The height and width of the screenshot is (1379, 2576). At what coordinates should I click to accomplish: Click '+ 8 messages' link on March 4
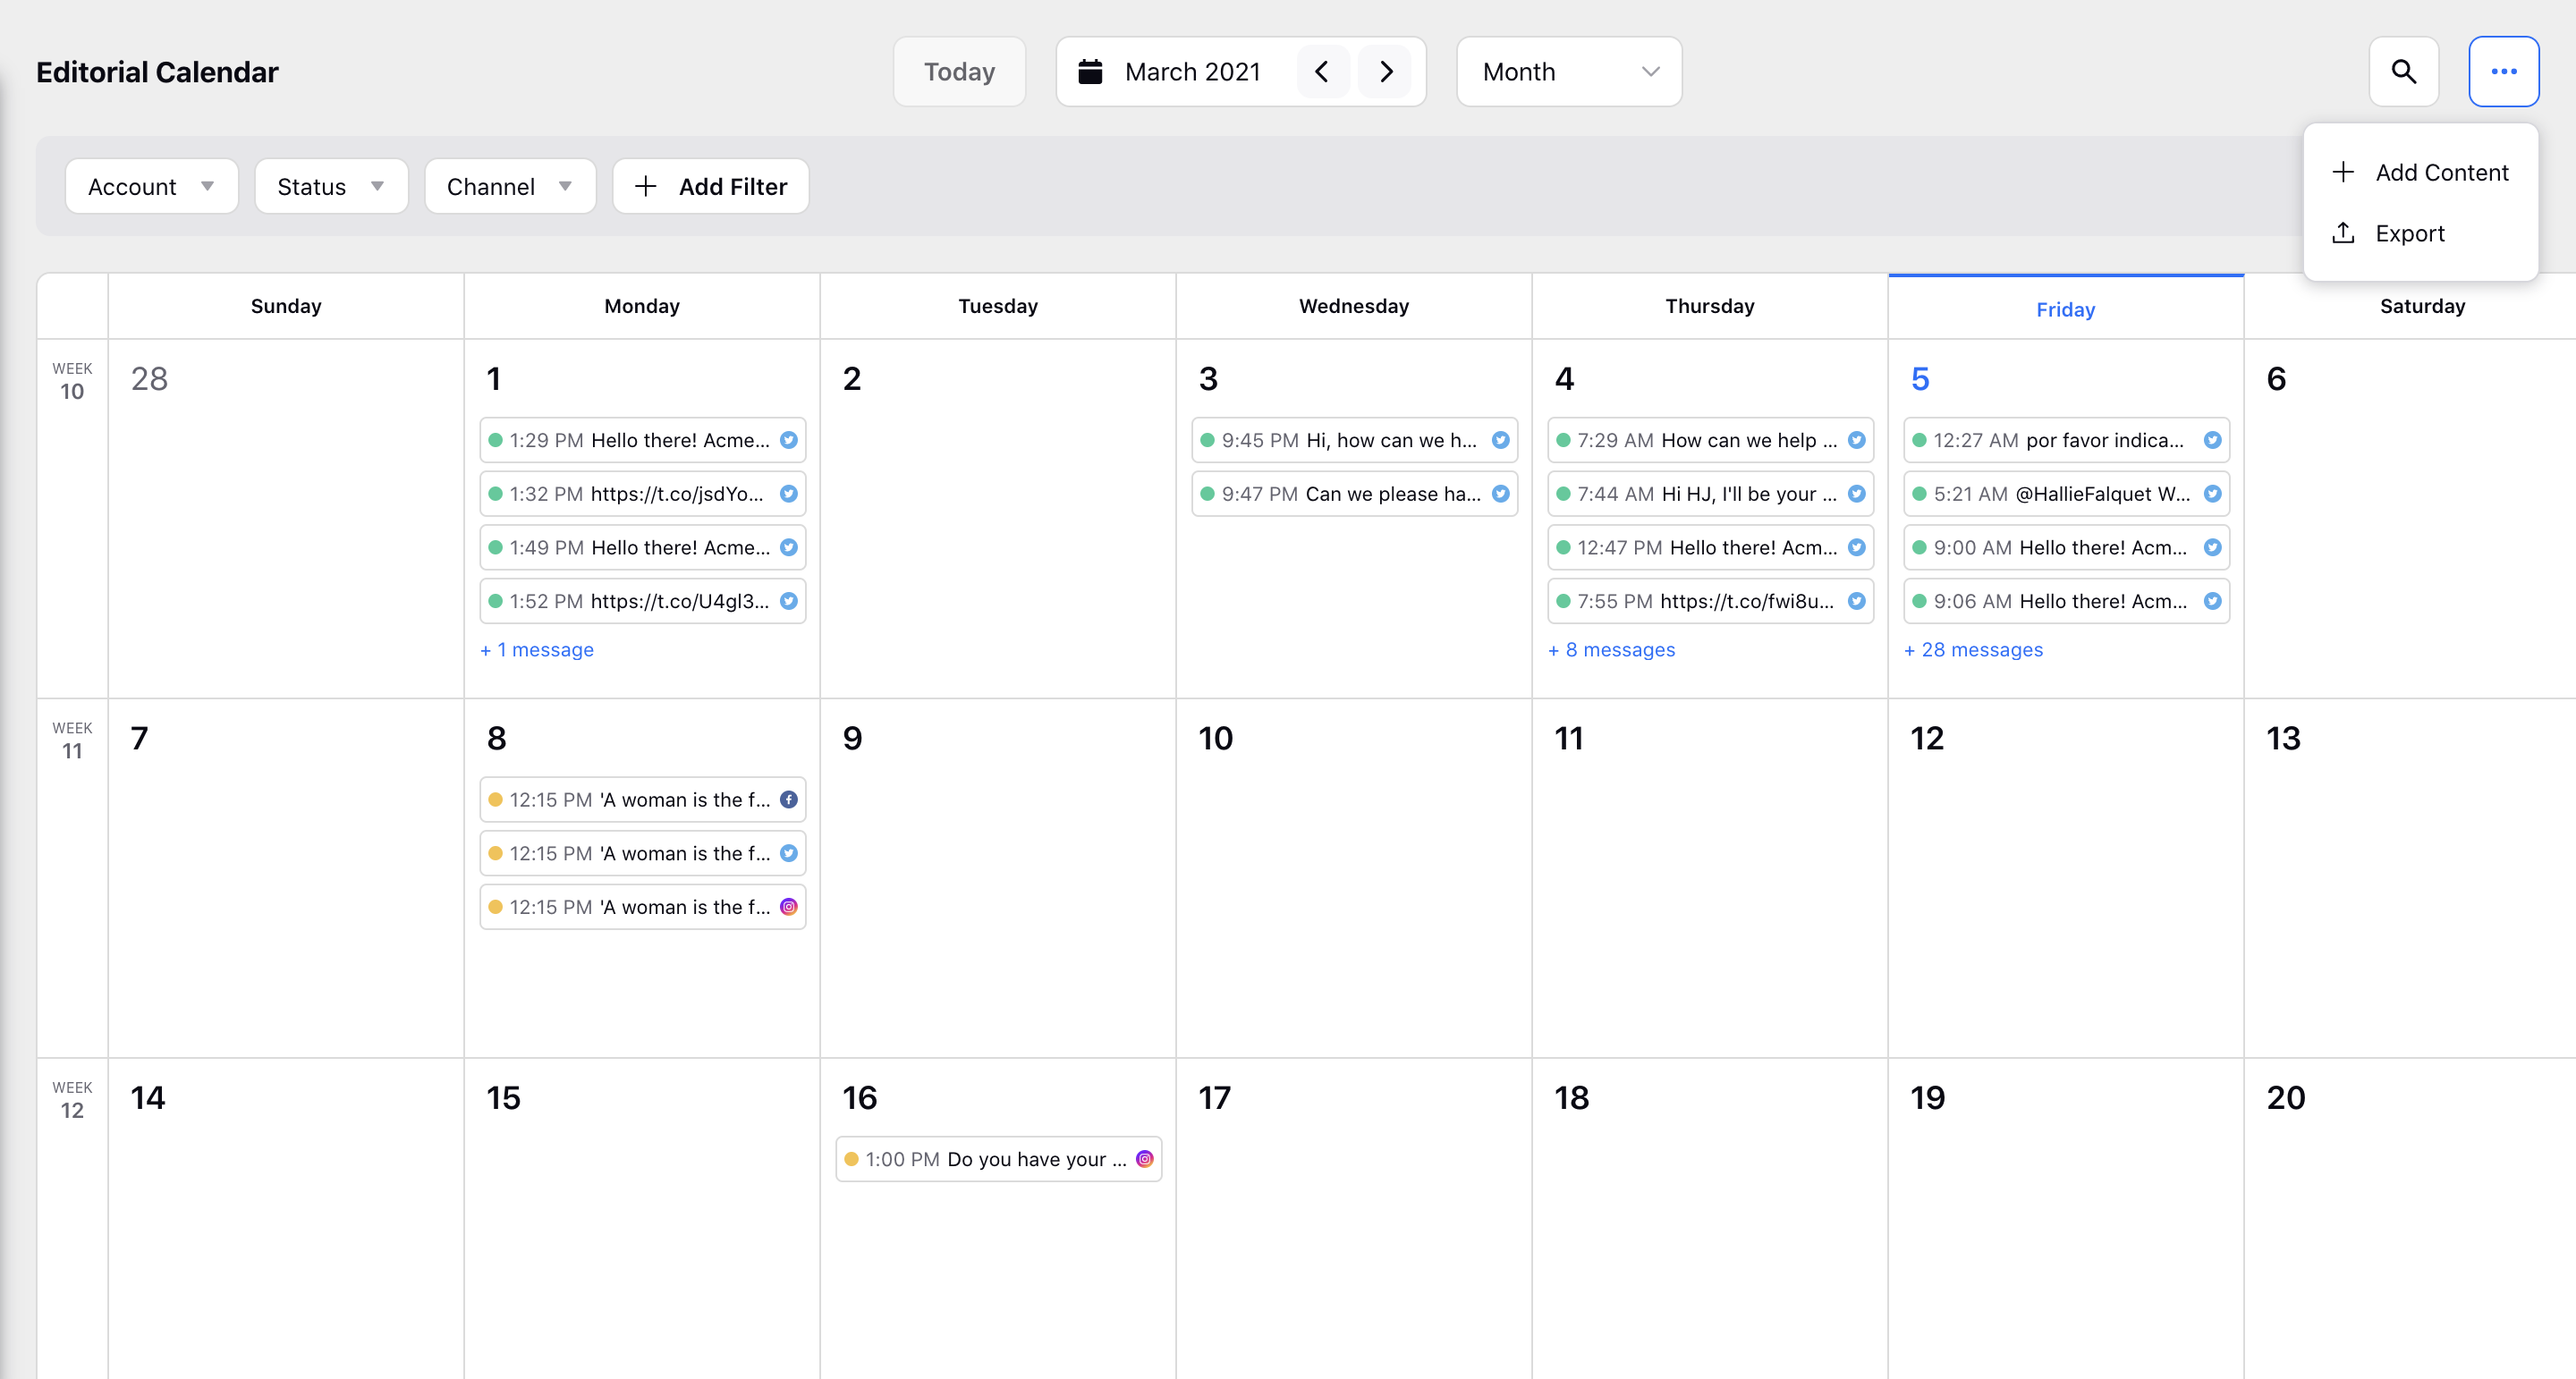point(1612,648)
